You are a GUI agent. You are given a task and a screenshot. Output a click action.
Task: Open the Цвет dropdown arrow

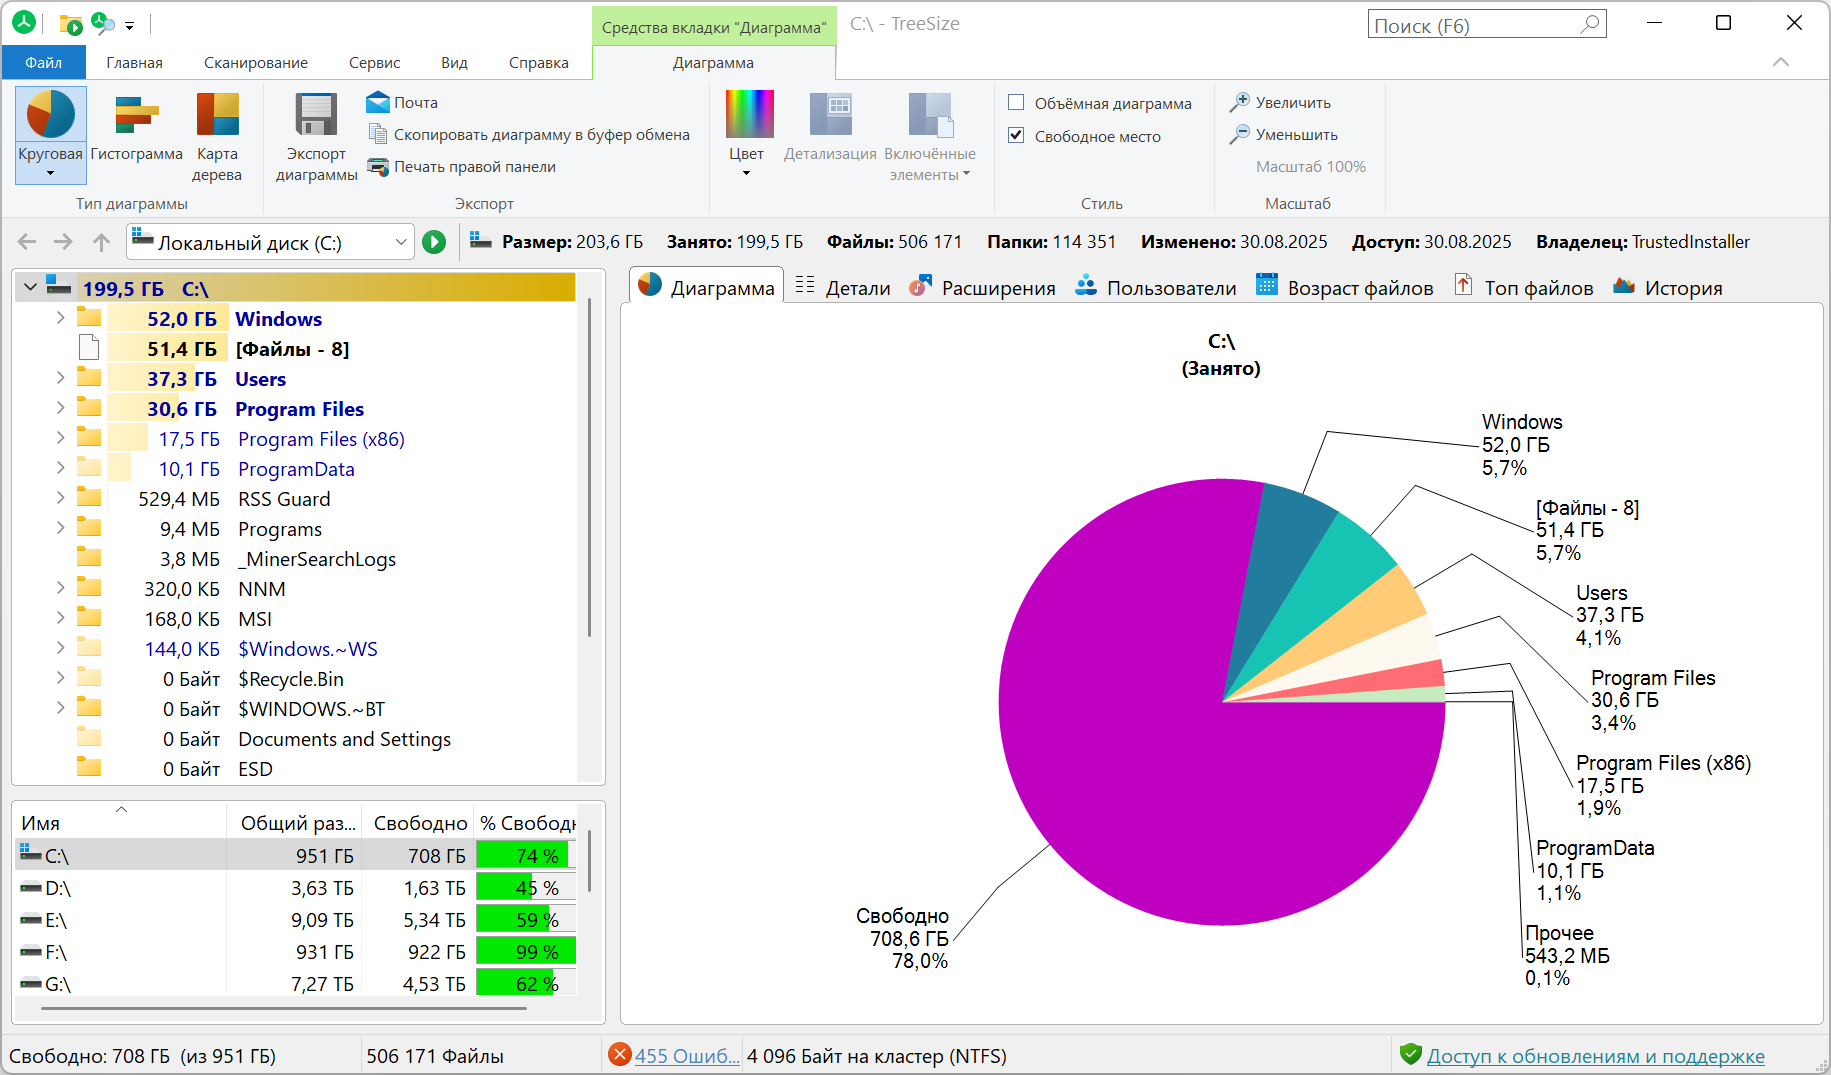click(x=746, y=174)
